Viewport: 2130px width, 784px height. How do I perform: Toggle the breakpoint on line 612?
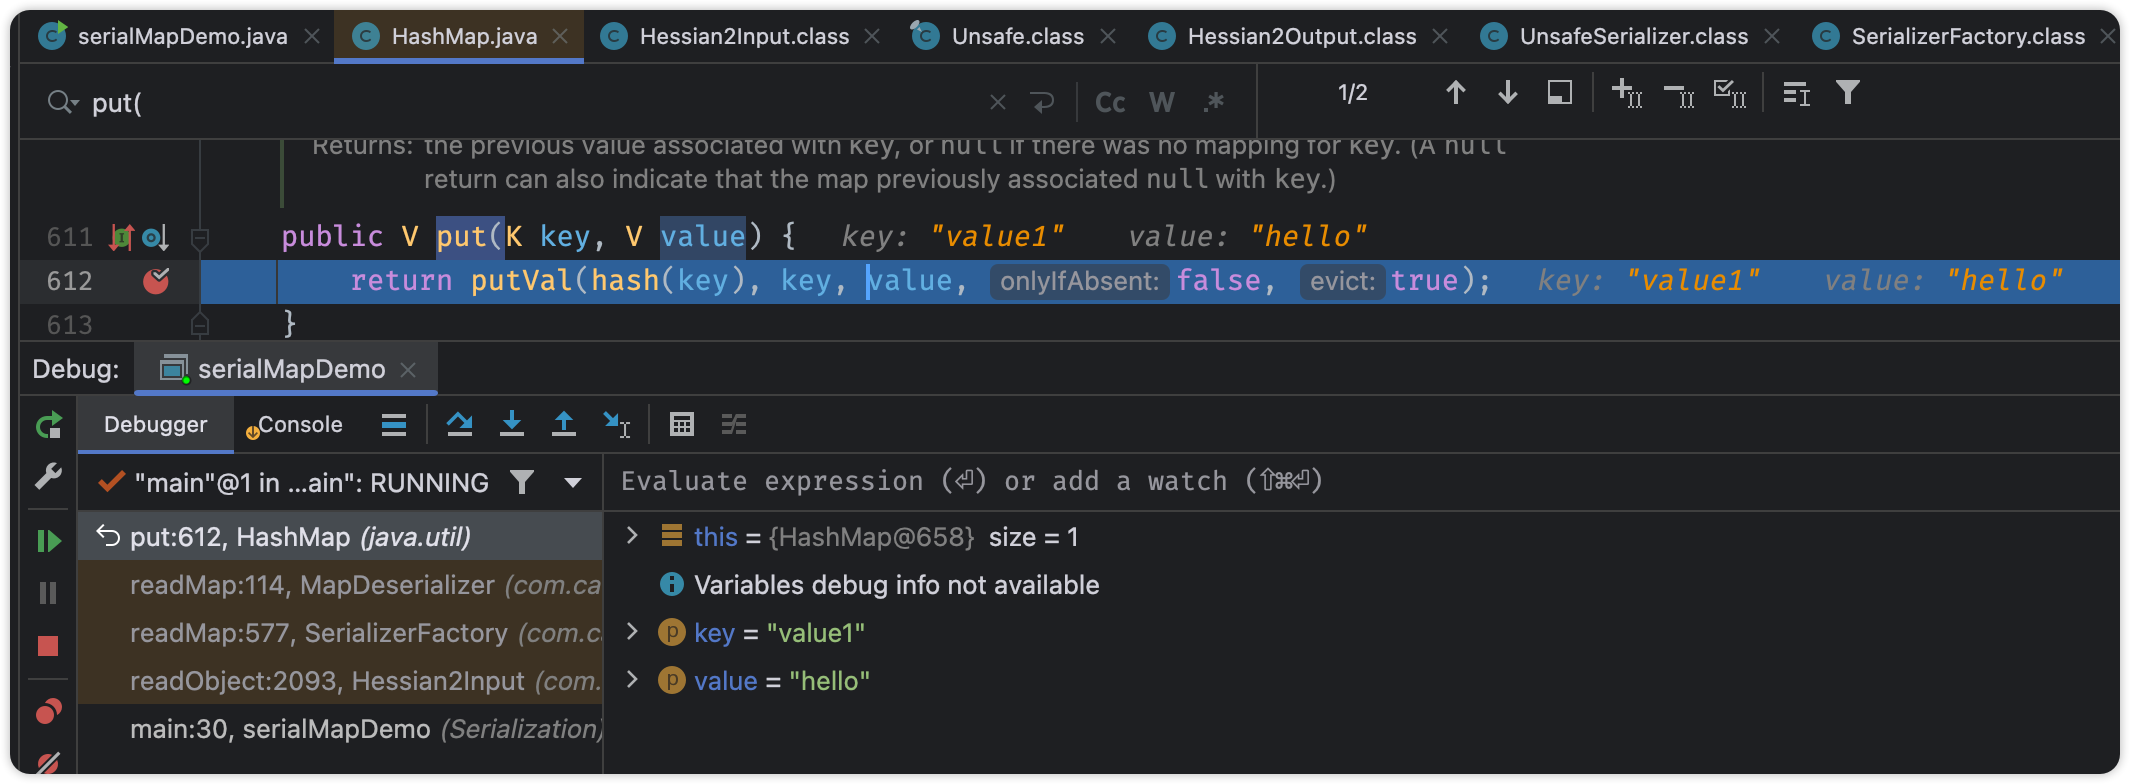point(156,281)
